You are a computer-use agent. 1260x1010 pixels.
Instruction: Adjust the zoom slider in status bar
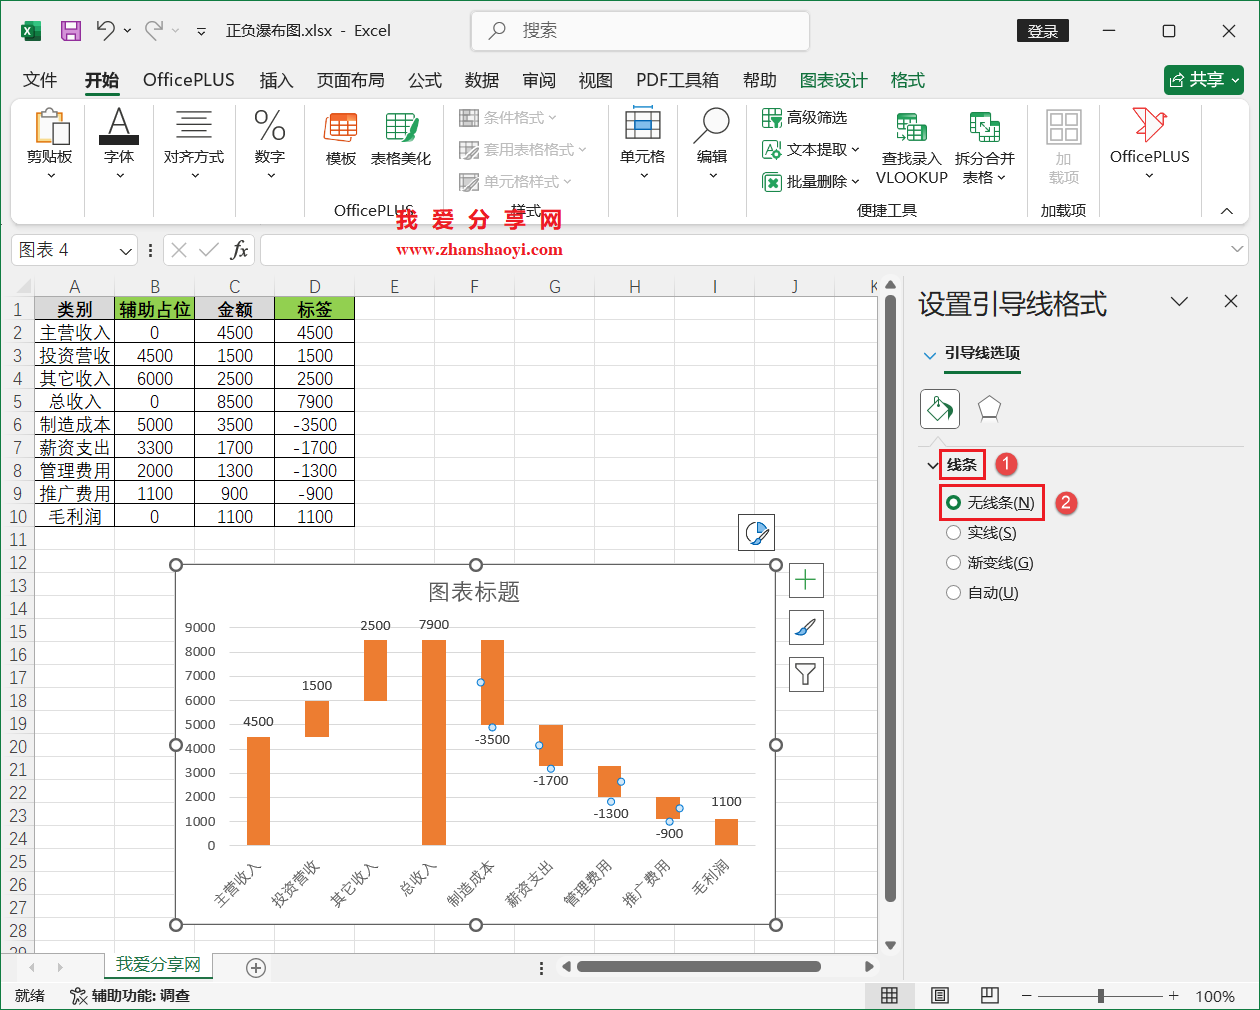point(1100,996)
